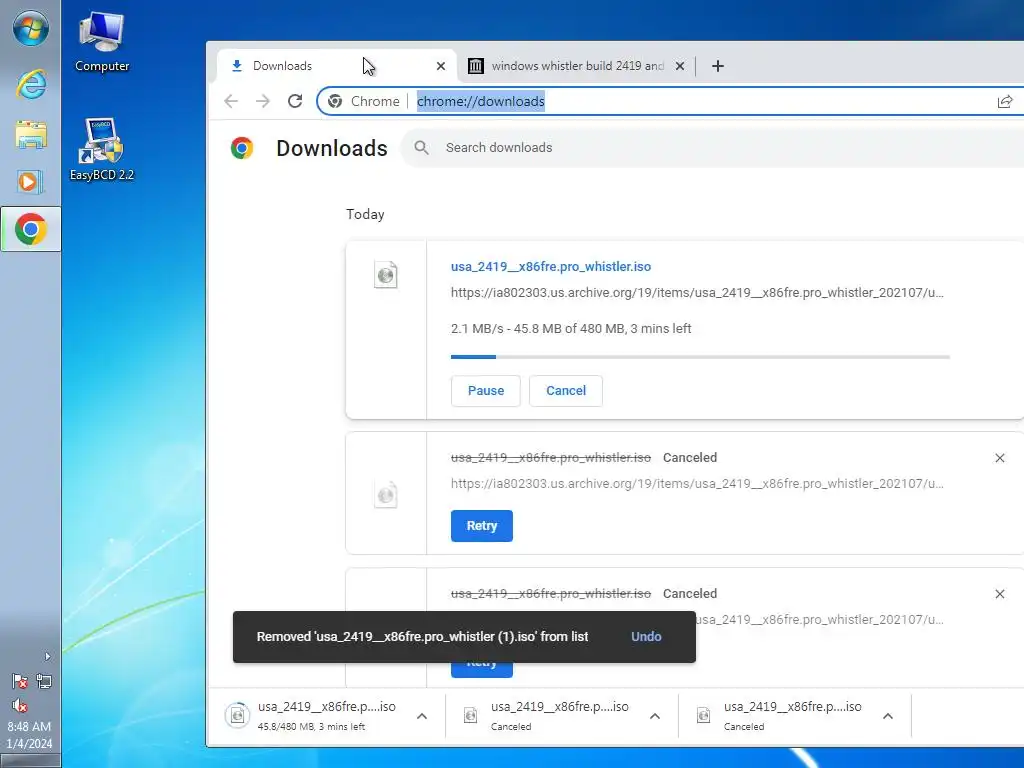1024x768 pixels.
Task: Select the EasyBCD 2.2 desktop shortcut
Action: [x=102, y=150]
